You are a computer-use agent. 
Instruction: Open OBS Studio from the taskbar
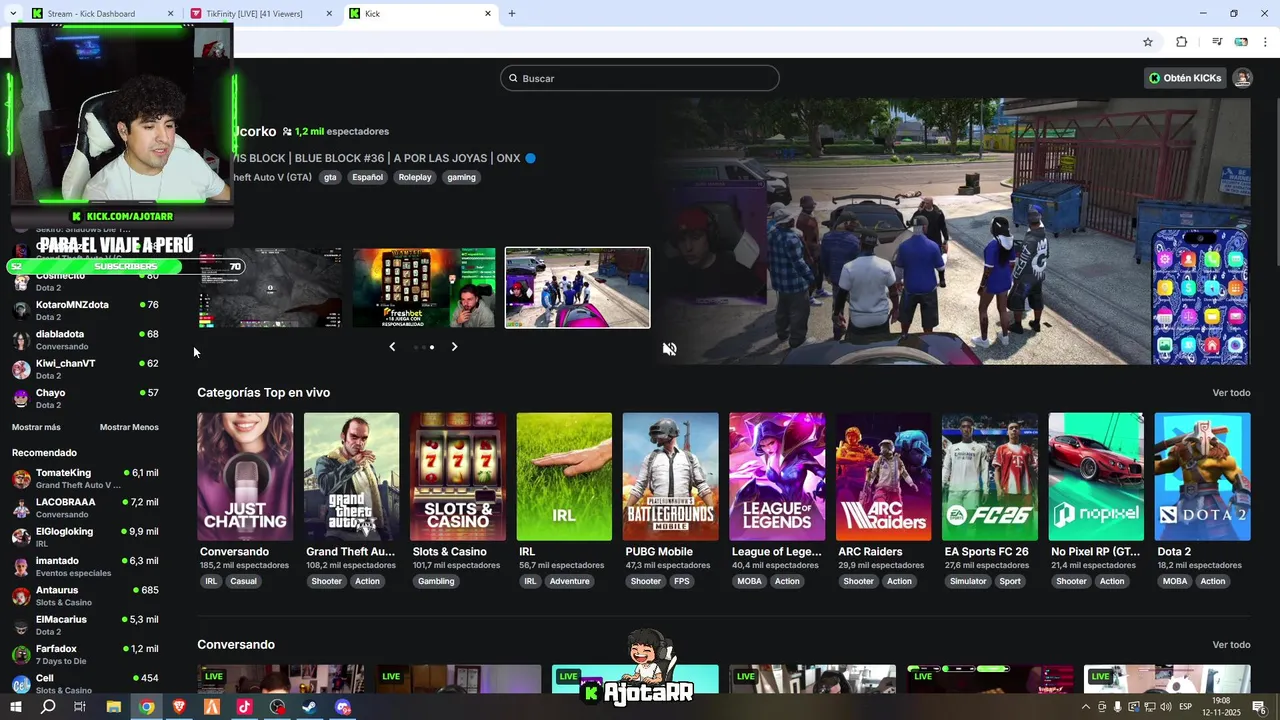277,707
